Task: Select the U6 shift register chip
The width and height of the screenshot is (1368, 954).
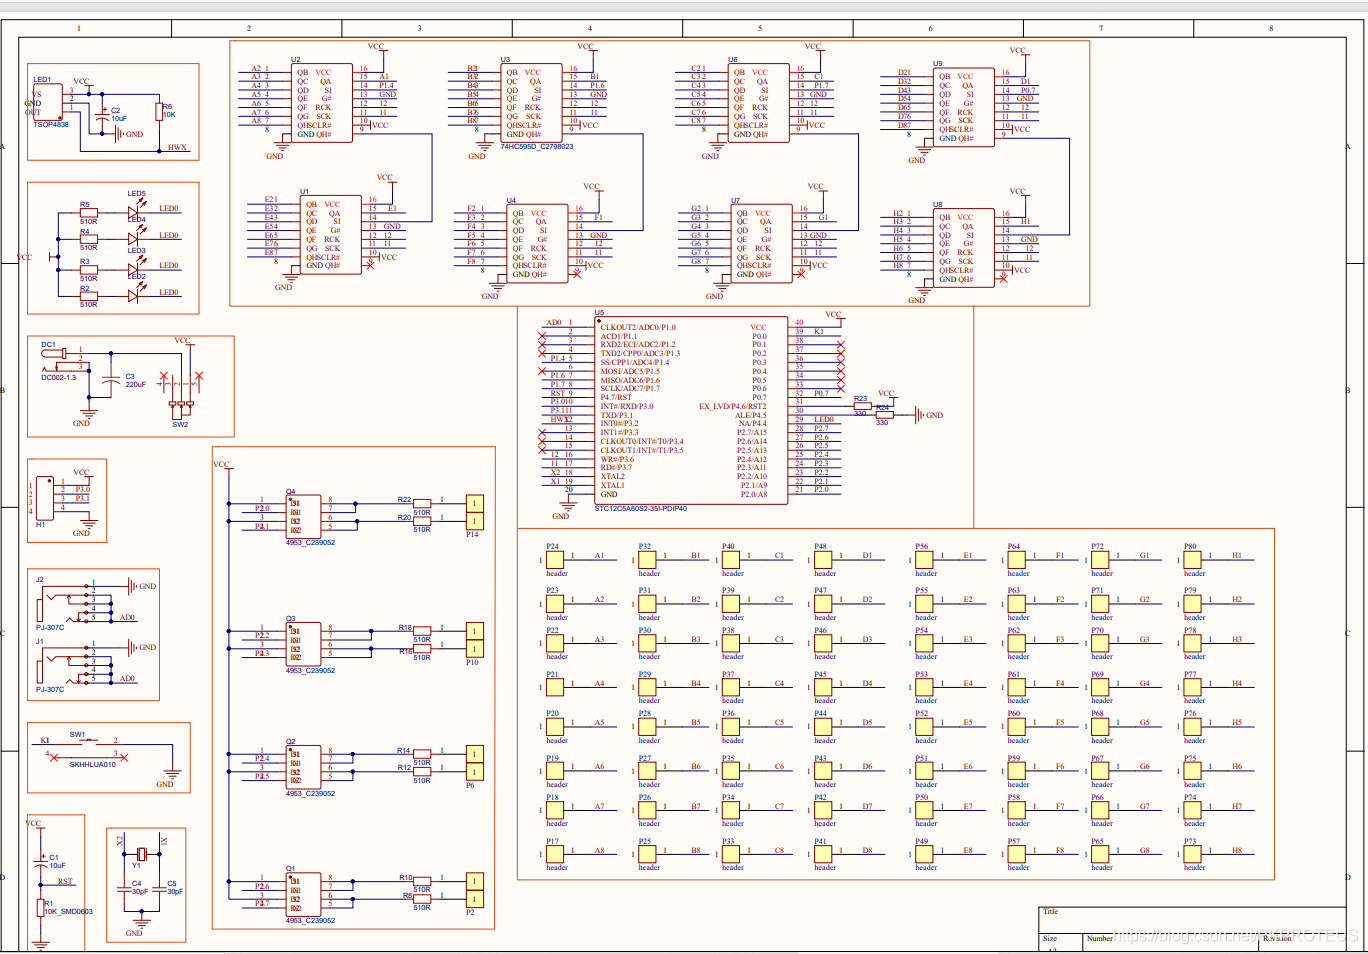Action: (x=758, y=102)
